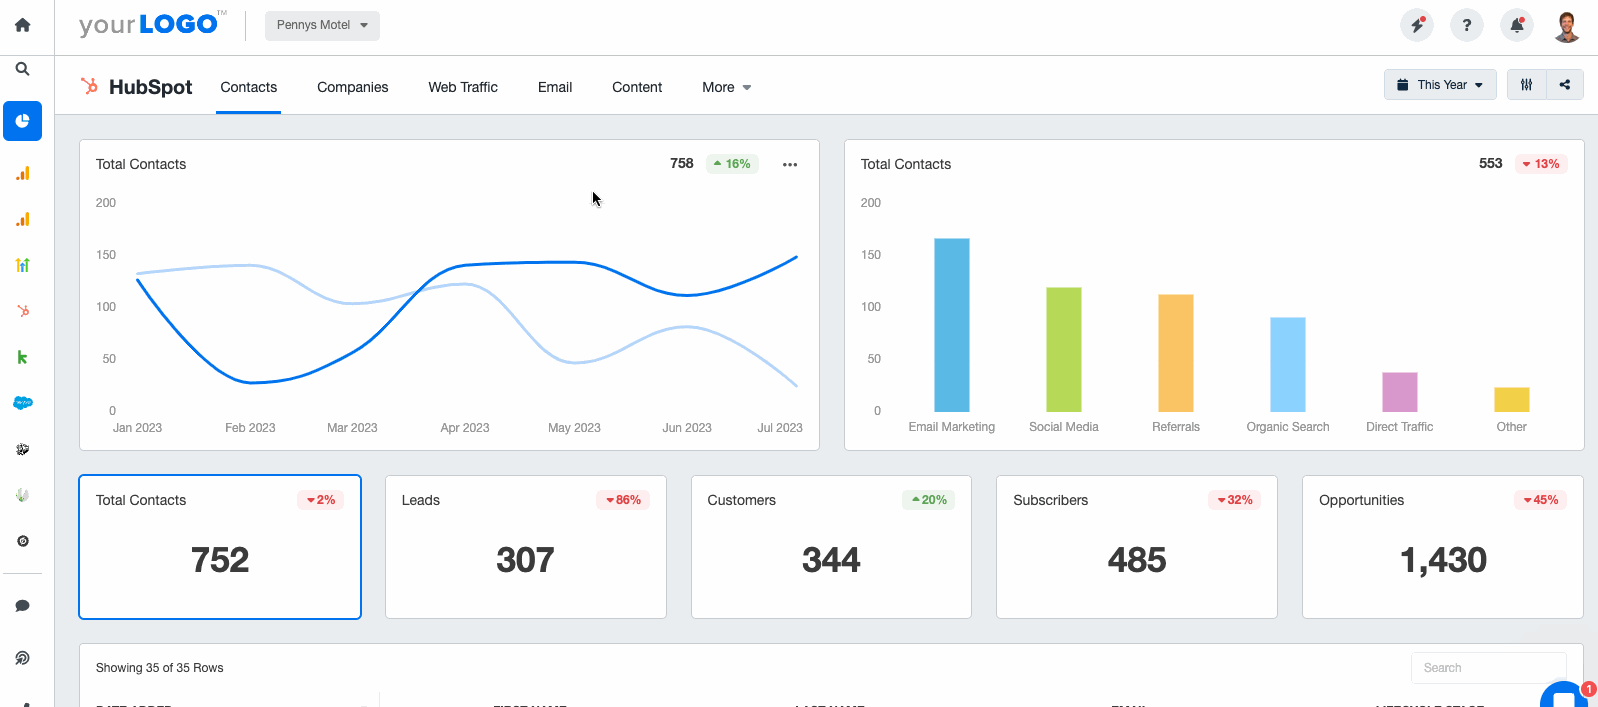Click the table Search input field
1598x707 pixels.
[x=1487, y=668]
